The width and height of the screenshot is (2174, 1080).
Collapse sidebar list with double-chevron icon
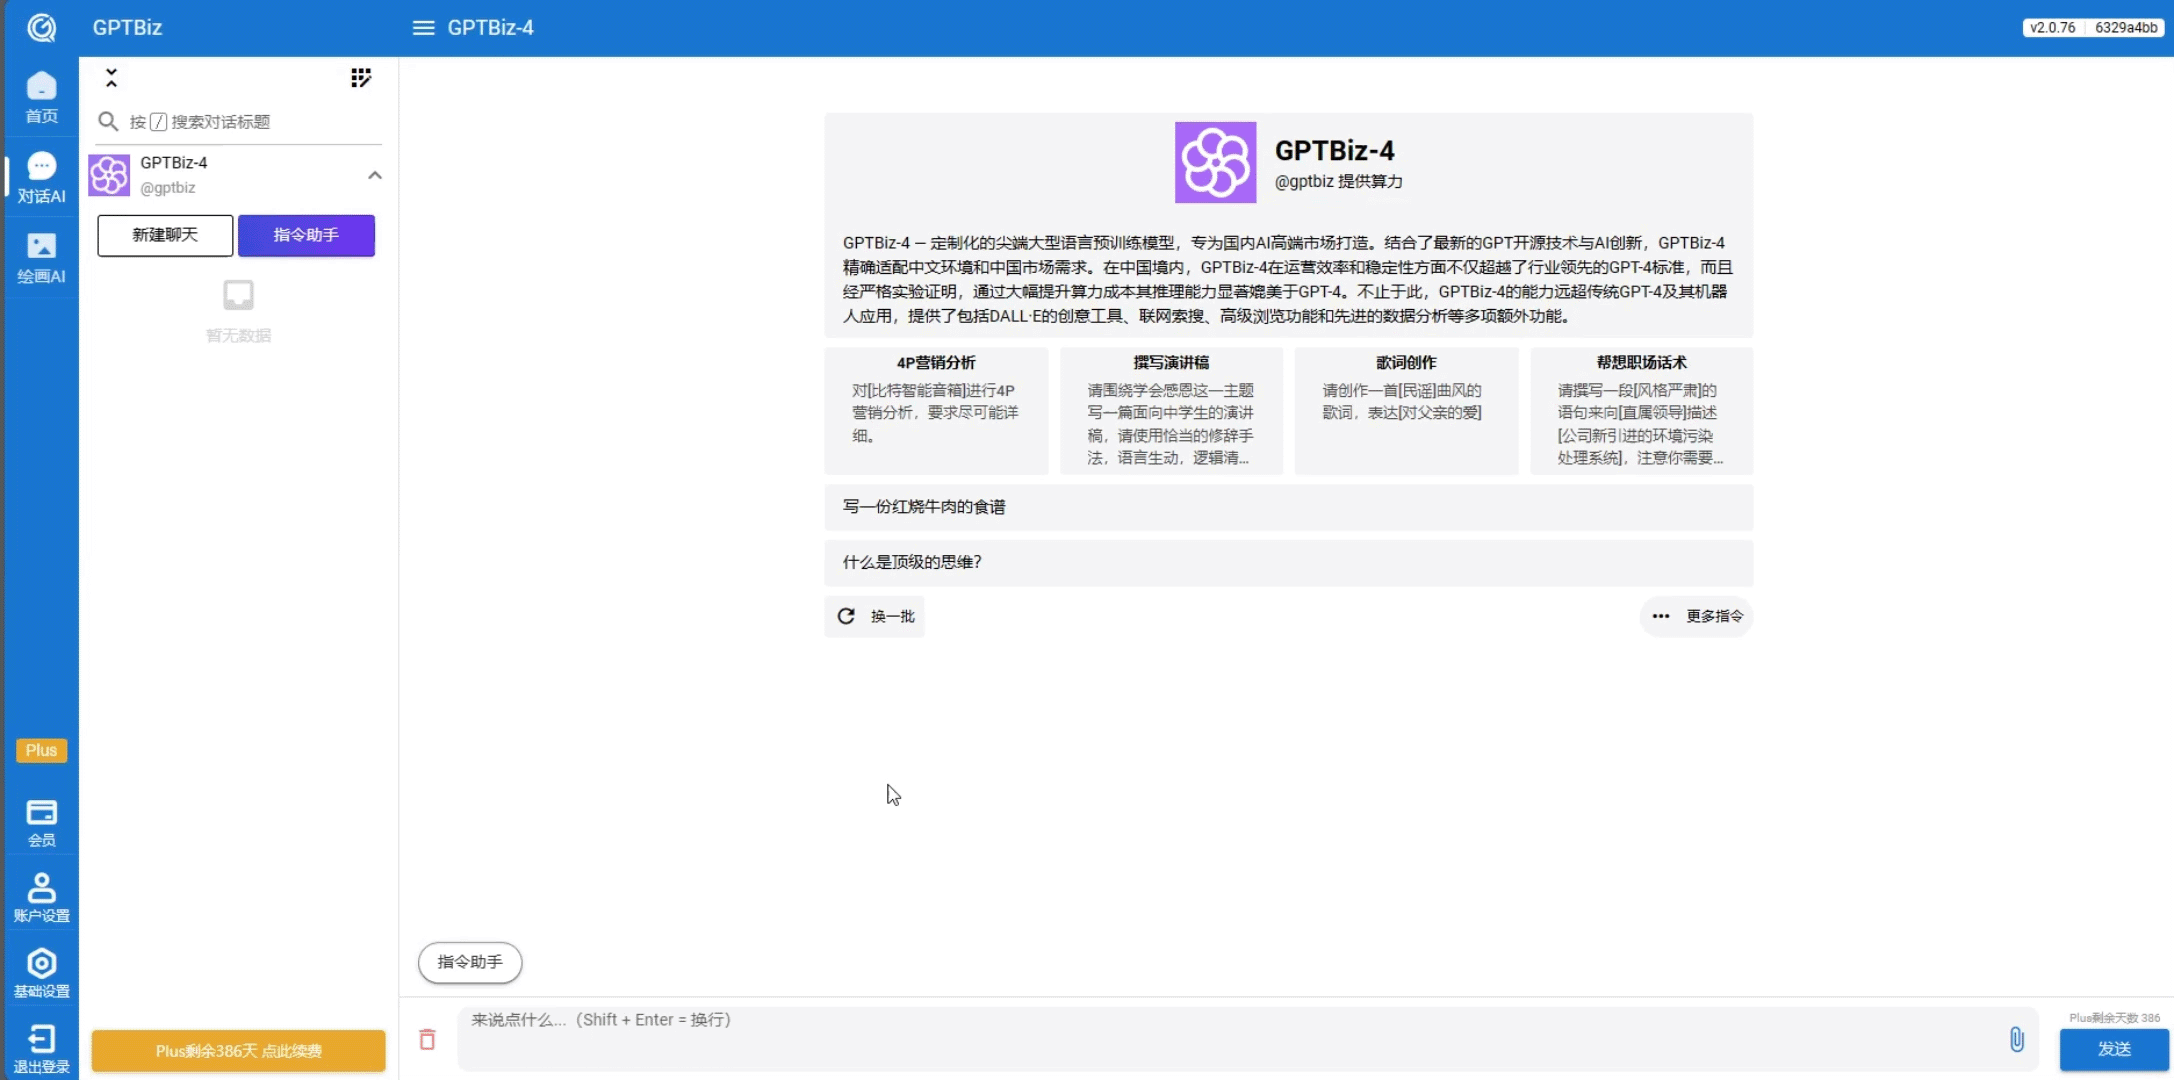tap(112, 78)
